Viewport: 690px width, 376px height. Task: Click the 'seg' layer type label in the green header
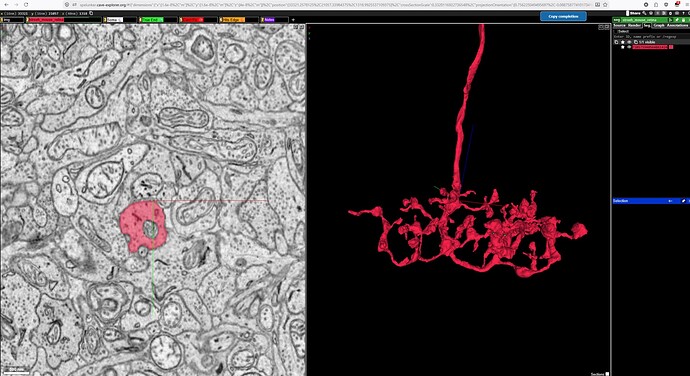click(617, 20)
